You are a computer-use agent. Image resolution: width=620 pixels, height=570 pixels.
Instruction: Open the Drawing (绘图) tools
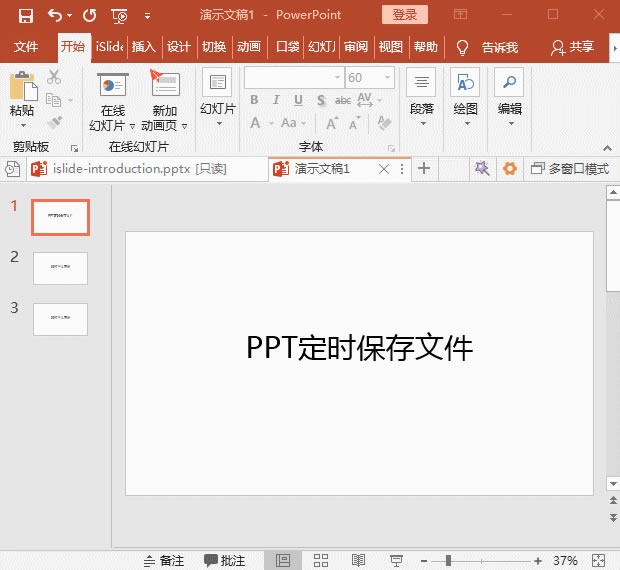click(465, 98)
